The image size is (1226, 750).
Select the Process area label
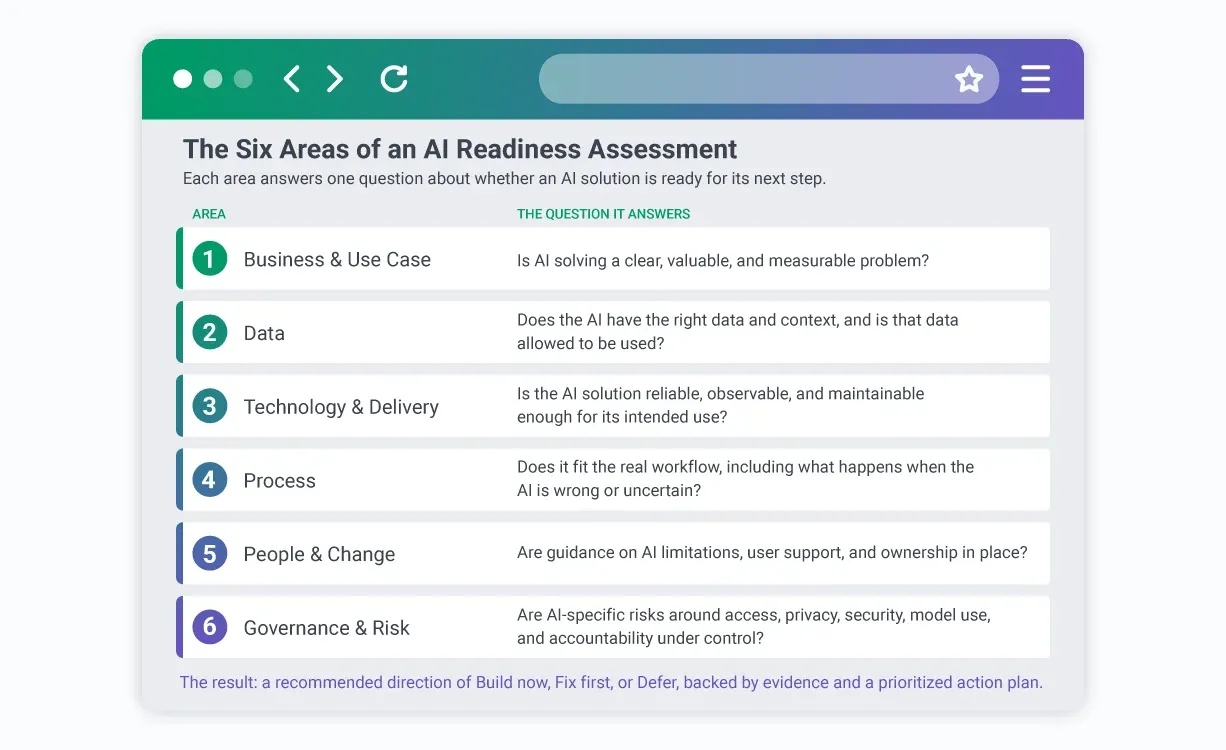tap(279, 480)
